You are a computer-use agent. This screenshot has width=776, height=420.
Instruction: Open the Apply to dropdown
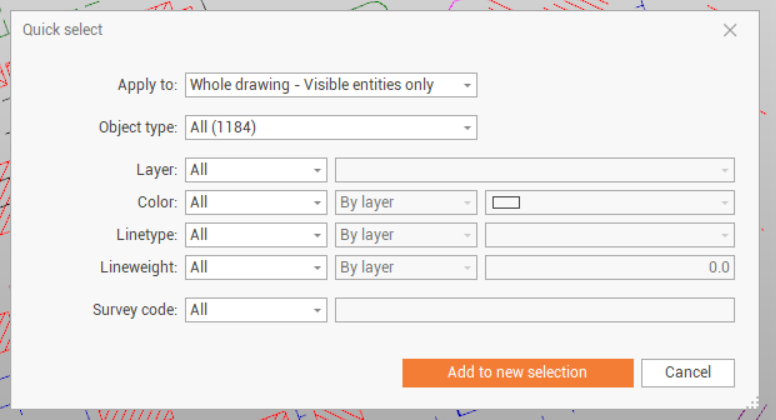tap(331, 85)
